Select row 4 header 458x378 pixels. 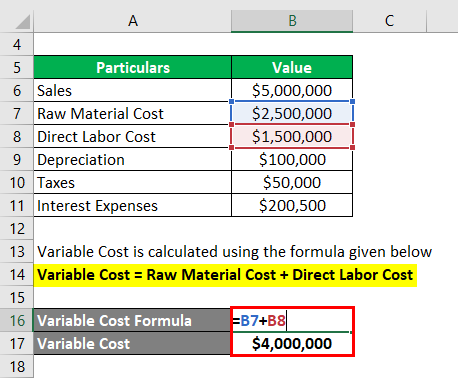(x=17, y=44)
